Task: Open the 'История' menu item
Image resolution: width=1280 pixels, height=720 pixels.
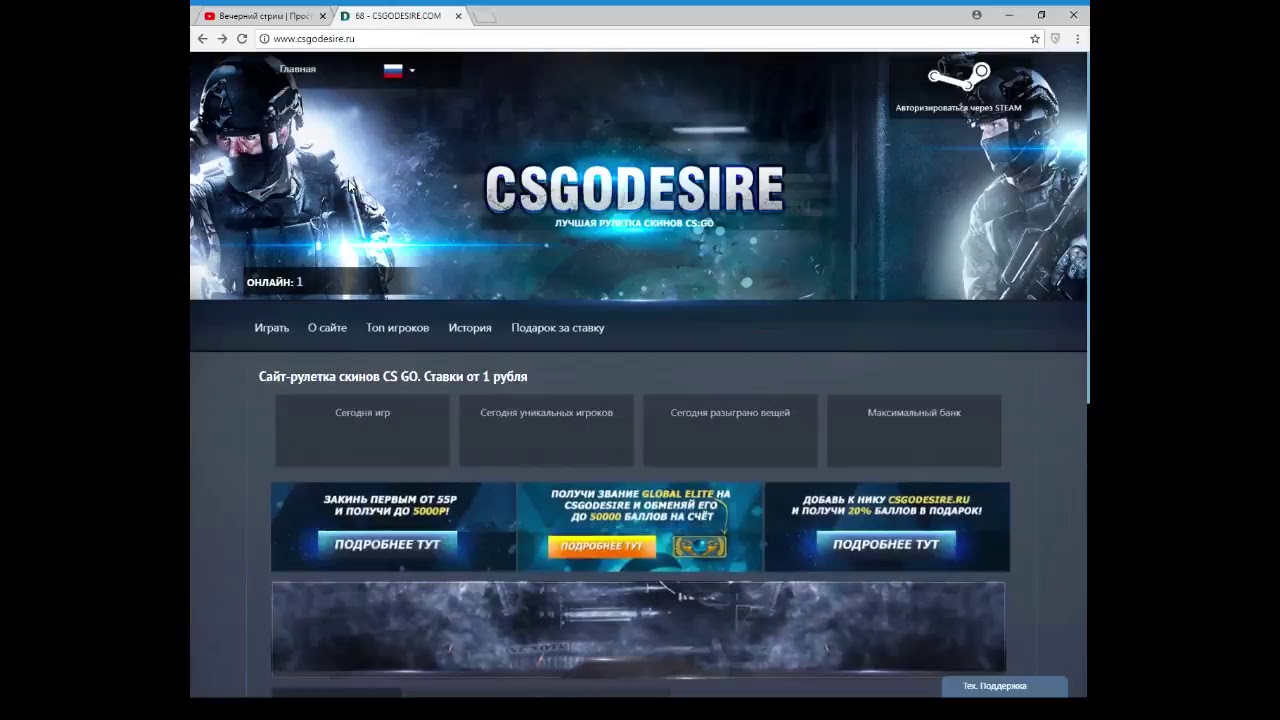Action: click(470, 328)
